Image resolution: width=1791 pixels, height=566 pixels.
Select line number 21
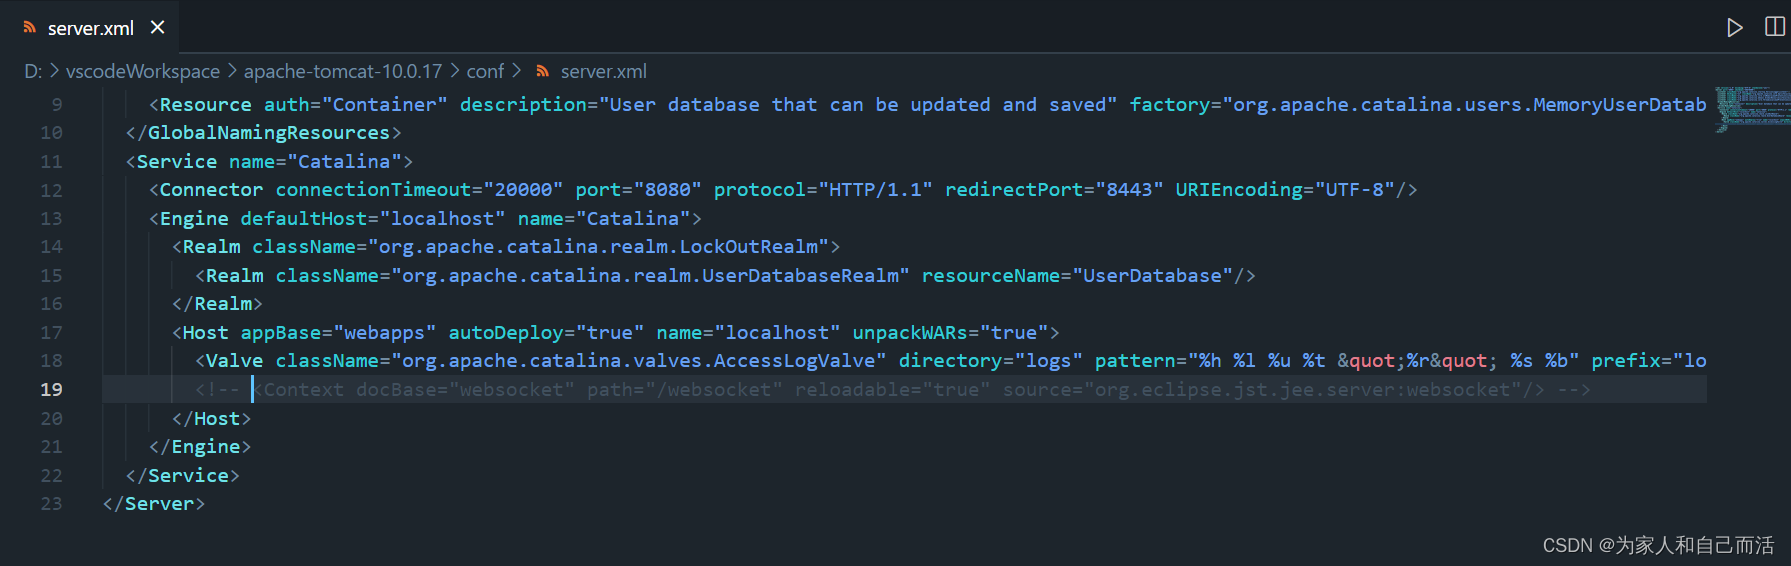click(52, 447)
